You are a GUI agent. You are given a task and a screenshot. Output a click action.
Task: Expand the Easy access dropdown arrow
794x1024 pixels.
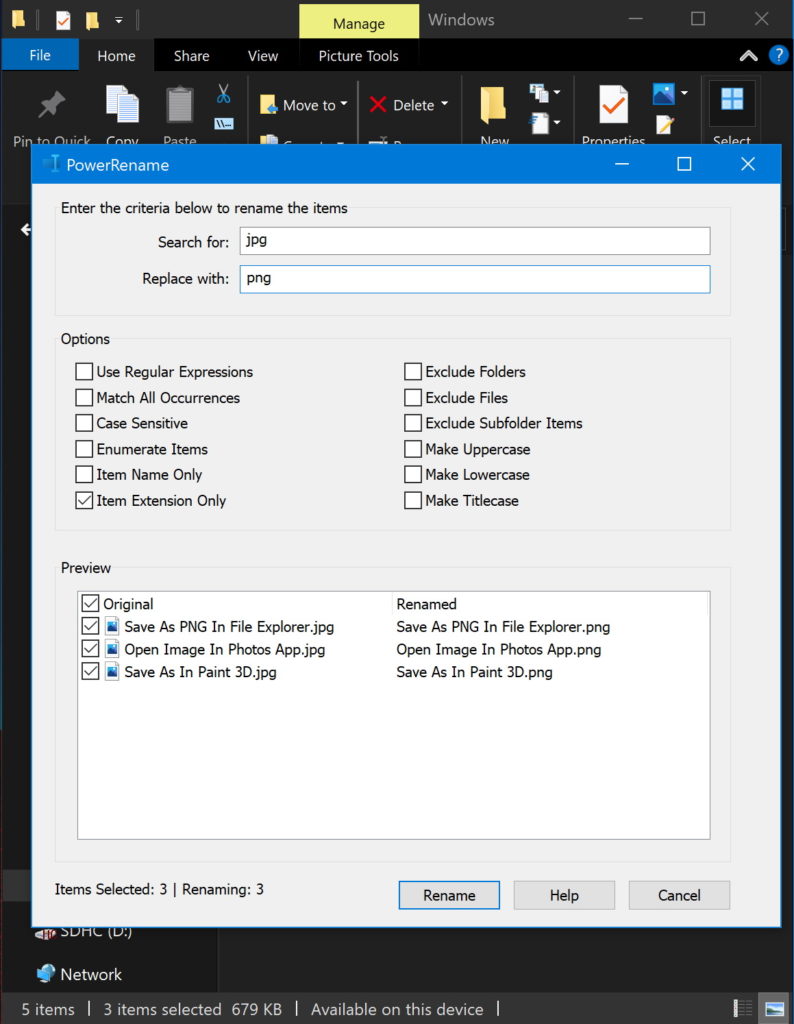click(557, 122)
